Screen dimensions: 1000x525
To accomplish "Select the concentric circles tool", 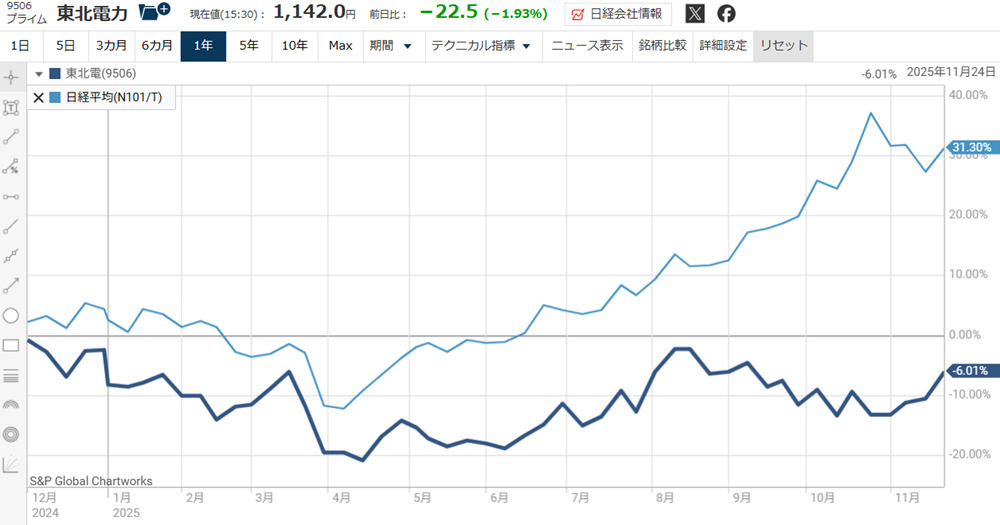I will tap(12, 435).
